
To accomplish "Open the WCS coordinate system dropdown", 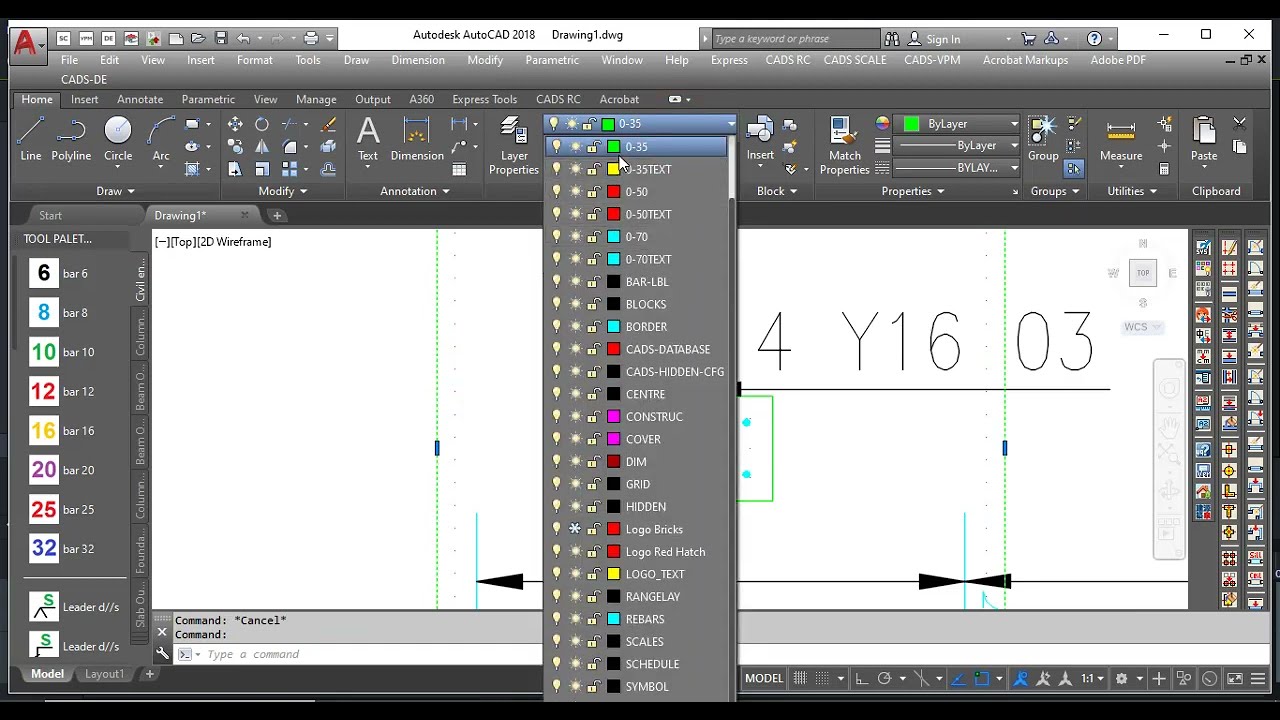I will tap(1142, 327).
